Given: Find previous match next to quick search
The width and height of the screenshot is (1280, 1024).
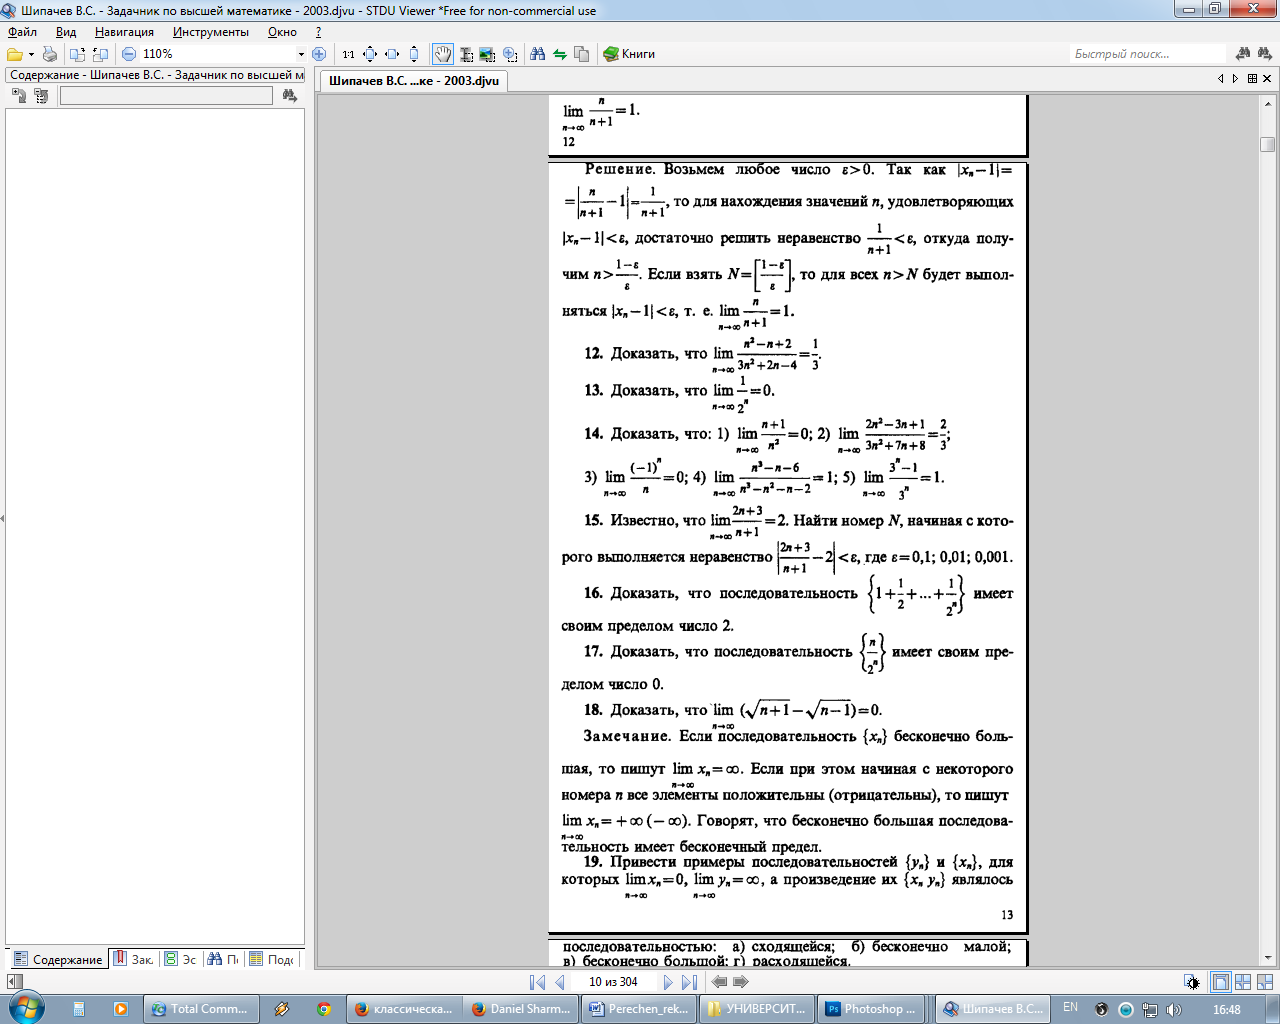Looking at the screenshot, I should tap(1243, 54).
